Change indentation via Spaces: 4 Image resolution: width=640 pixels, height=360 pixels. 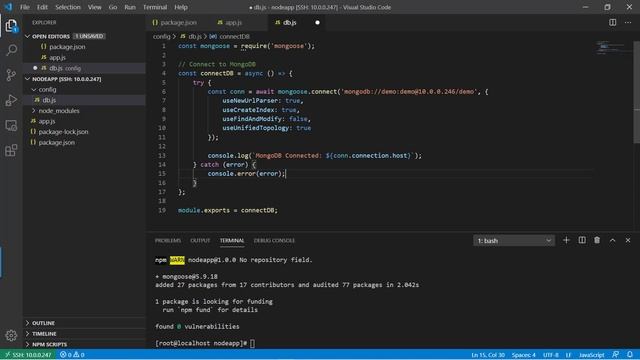(x=524, y=355)
